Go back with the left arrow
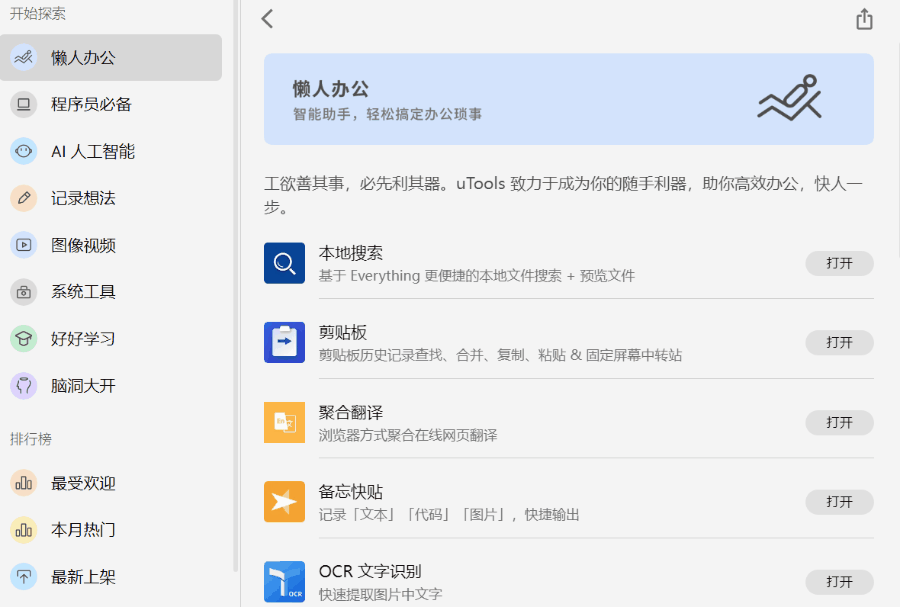900x607 pixels. pyautogui.click(x=267, y=19)
